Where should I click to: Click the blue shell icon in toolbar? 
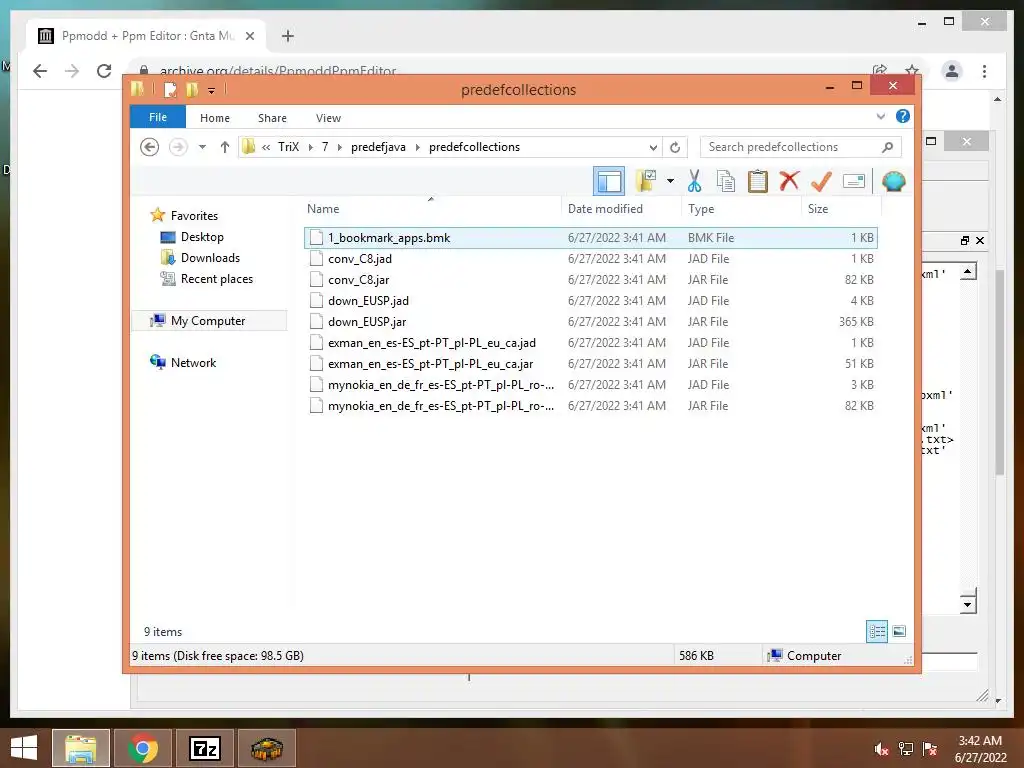coord(893,181)
